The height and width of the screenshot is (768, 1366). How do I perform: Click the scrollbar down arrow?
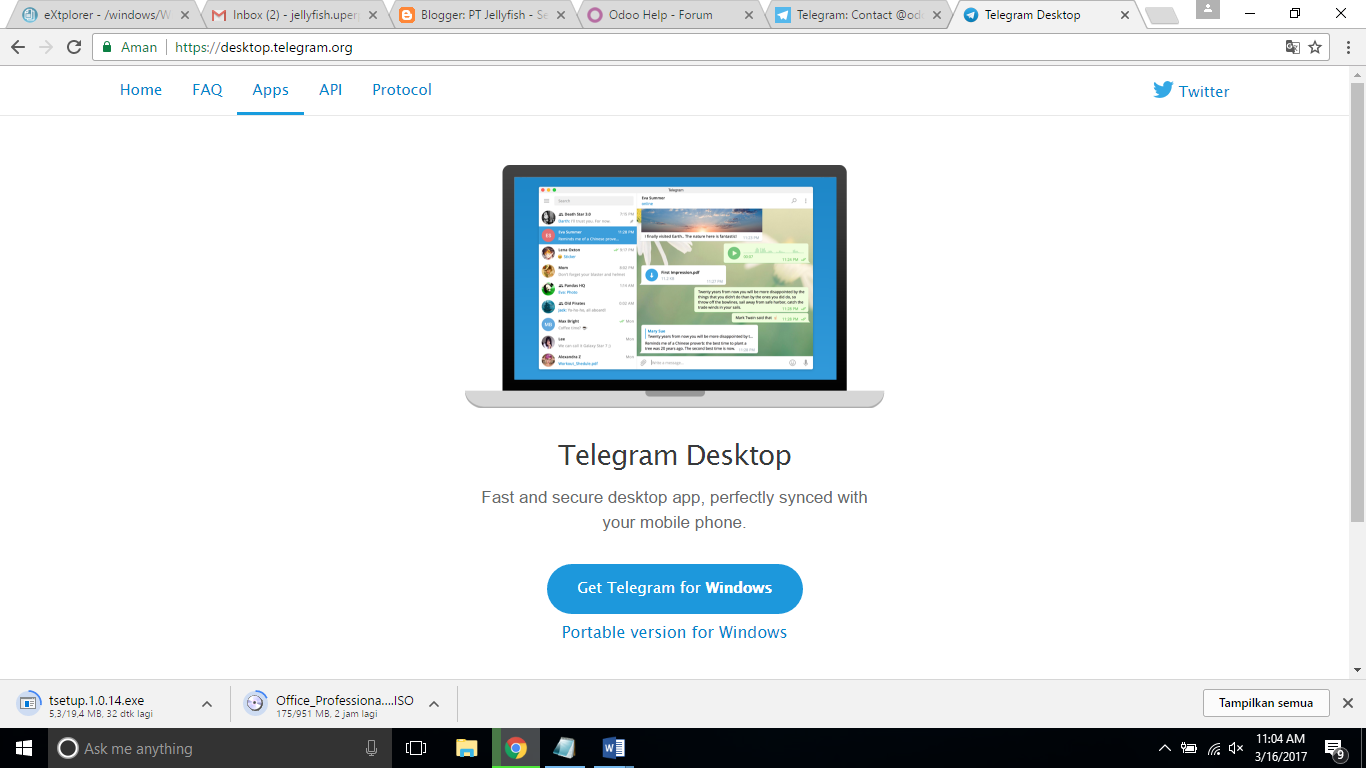[x=1358, y=670]
